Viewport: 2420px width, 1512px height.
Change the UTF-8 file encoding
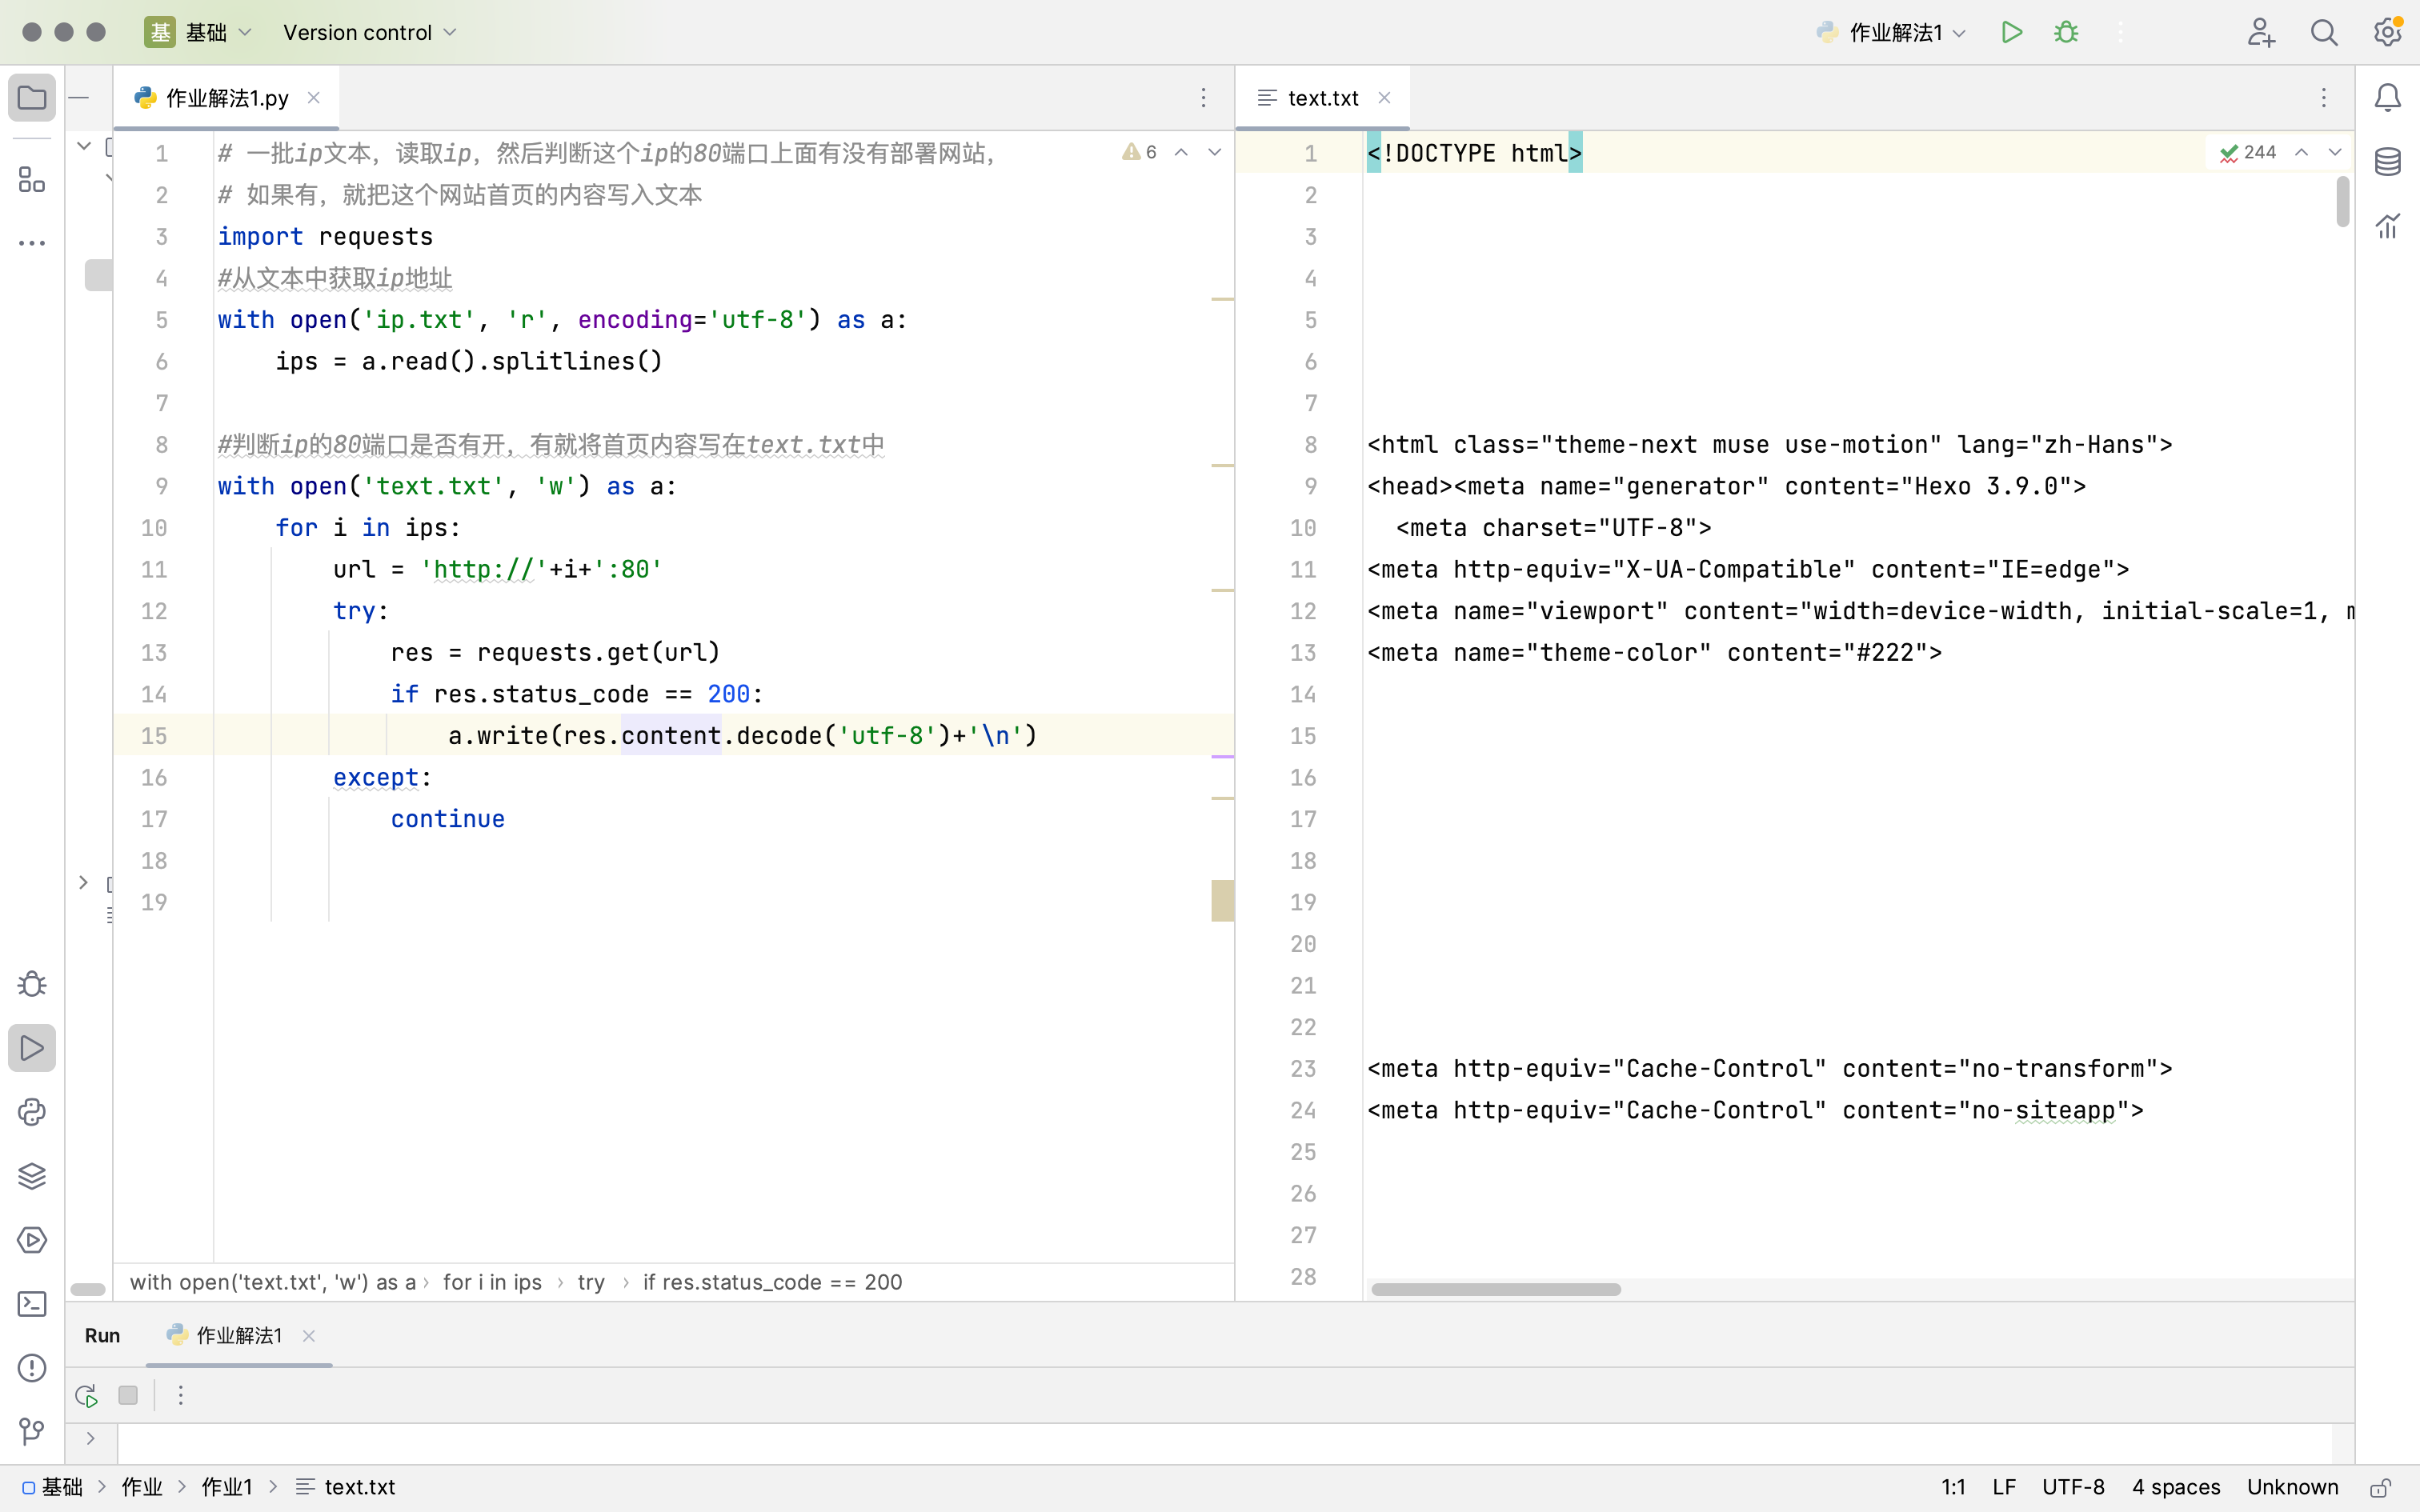[x=2073, y=1488]
